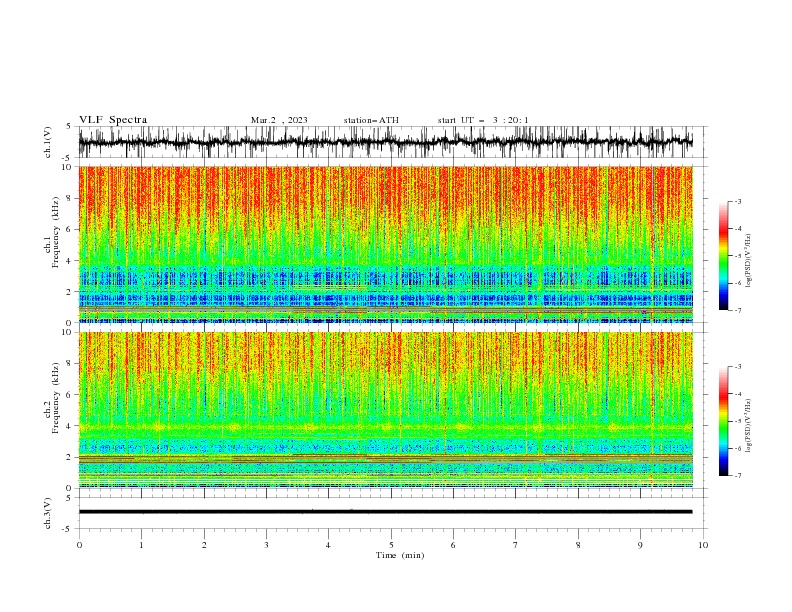Click the time axis tick label "1"
The height and width of the screenshot is (612, 792).
[x=141, y=545]
